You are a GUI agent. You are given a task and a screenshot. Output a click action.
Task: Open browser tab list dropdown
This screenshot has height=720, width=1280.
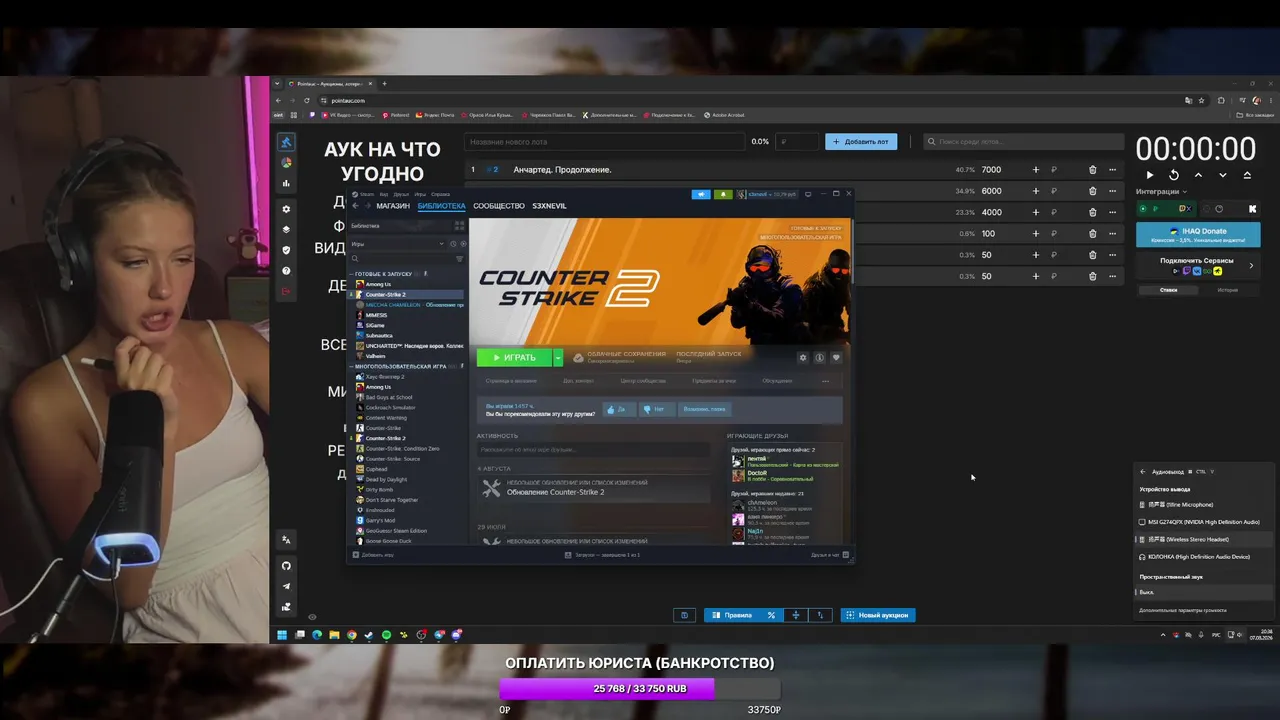point(278,84)
